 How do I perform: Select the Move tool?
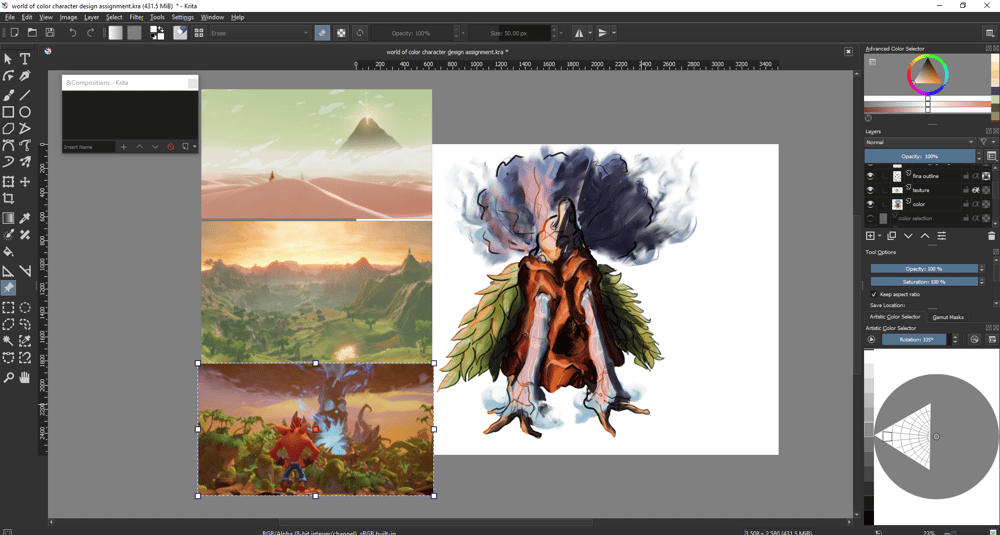coord(25,182)
